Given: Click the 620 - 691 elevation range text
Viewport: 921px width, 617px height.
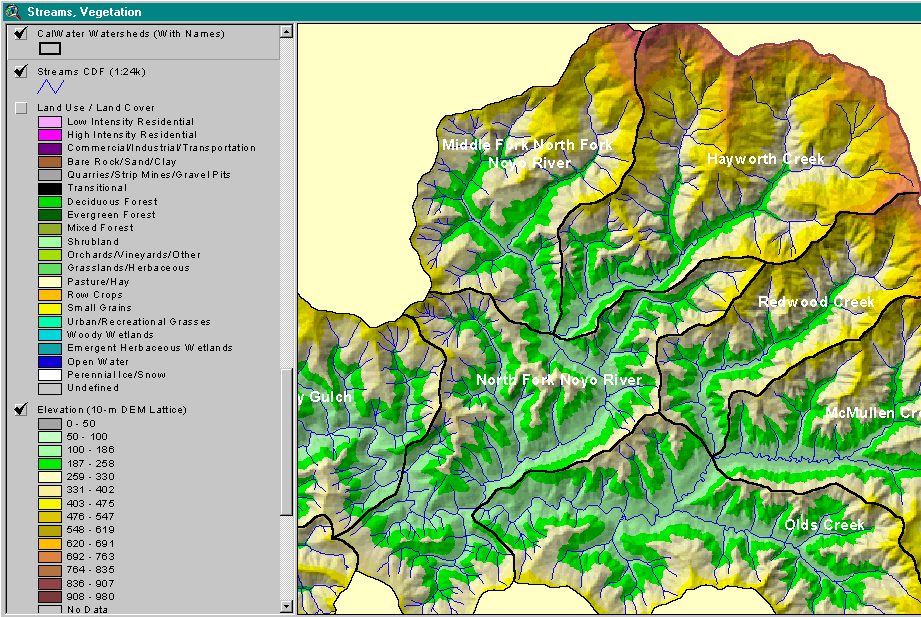Looking at the screenshot, I should coord(90,544).
